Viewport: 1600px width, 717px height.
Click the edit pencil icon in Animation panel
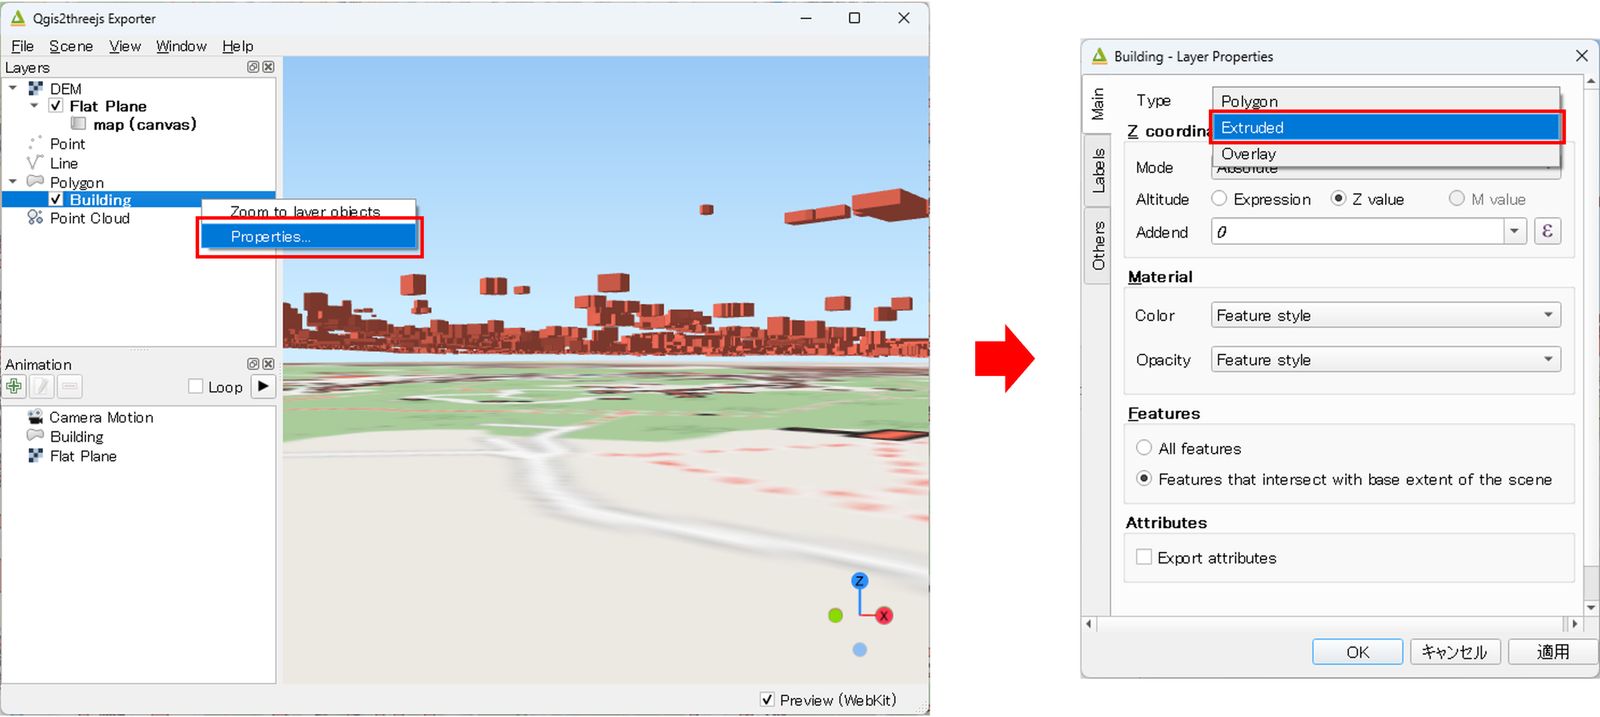point(42,386)
